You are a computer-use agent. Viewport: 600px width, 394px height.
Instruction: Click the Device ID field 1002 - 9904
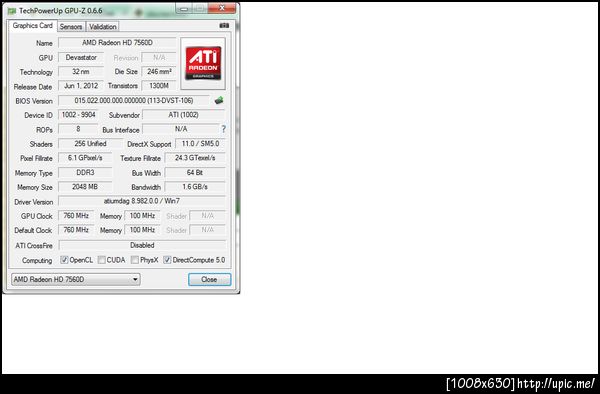(x=78, y=115)
